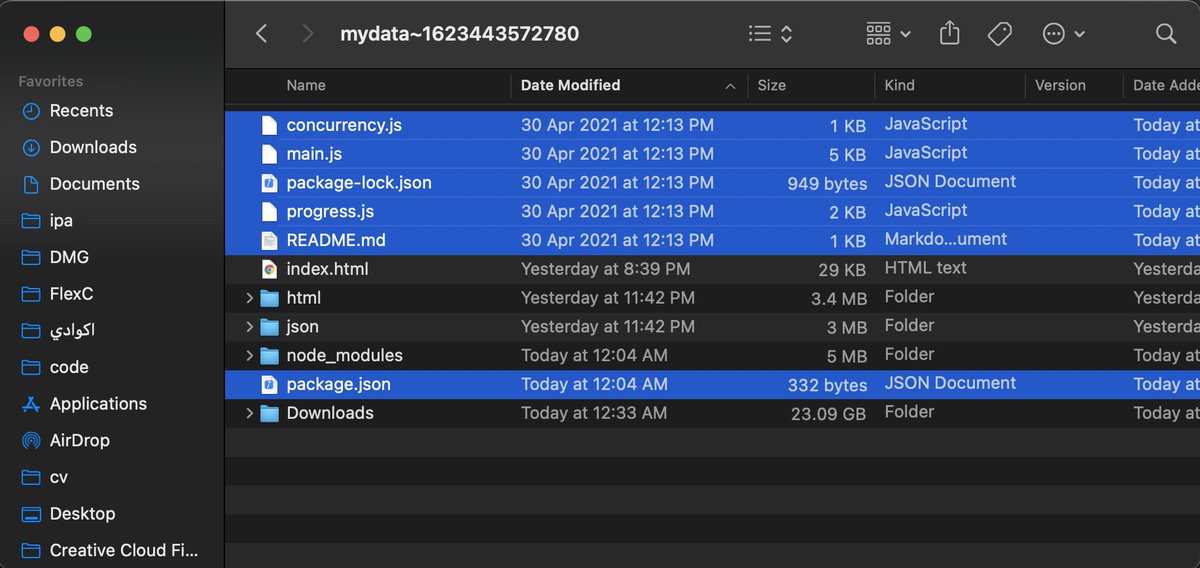Open the list view switcher
The image size is (1200, 568).
click(x=770, y=34)
